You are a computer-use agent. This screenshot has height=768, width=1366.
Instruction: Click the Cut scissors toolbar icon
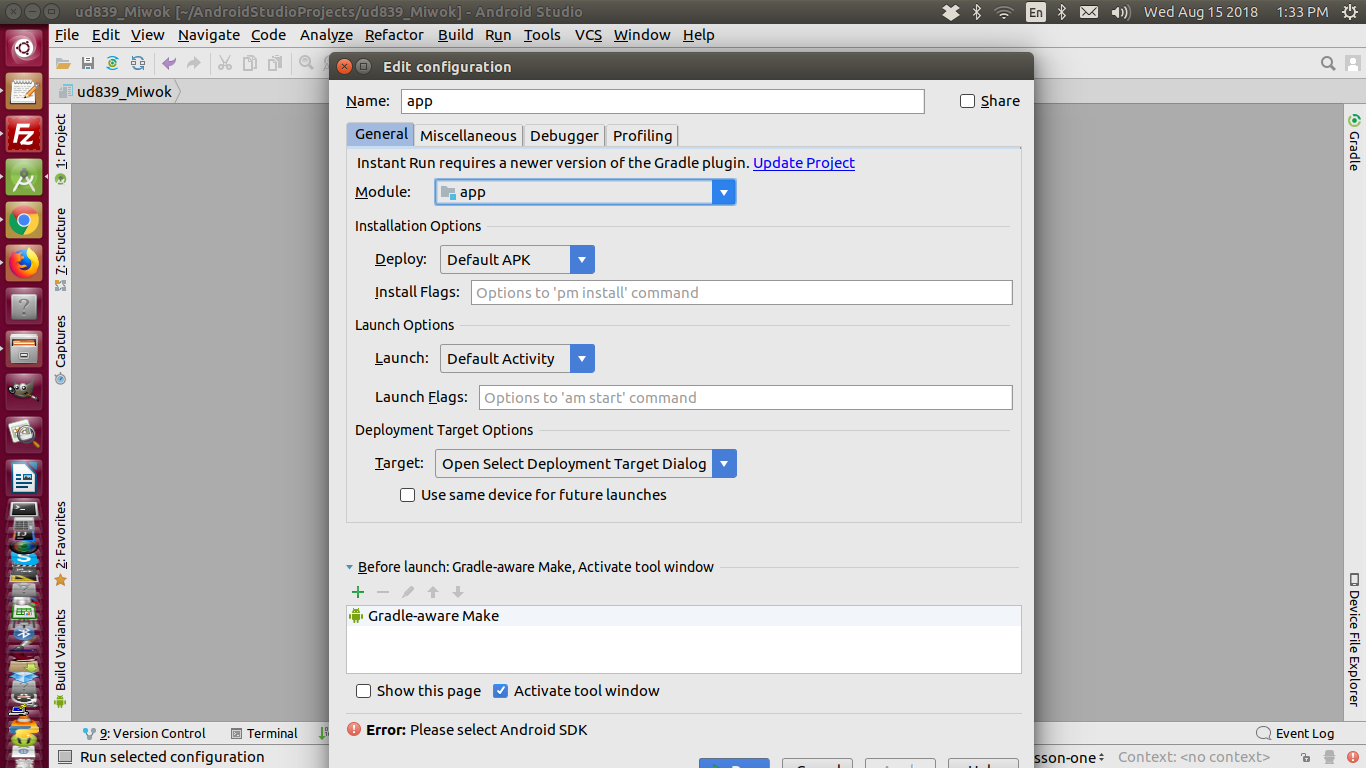pos(225,63)
